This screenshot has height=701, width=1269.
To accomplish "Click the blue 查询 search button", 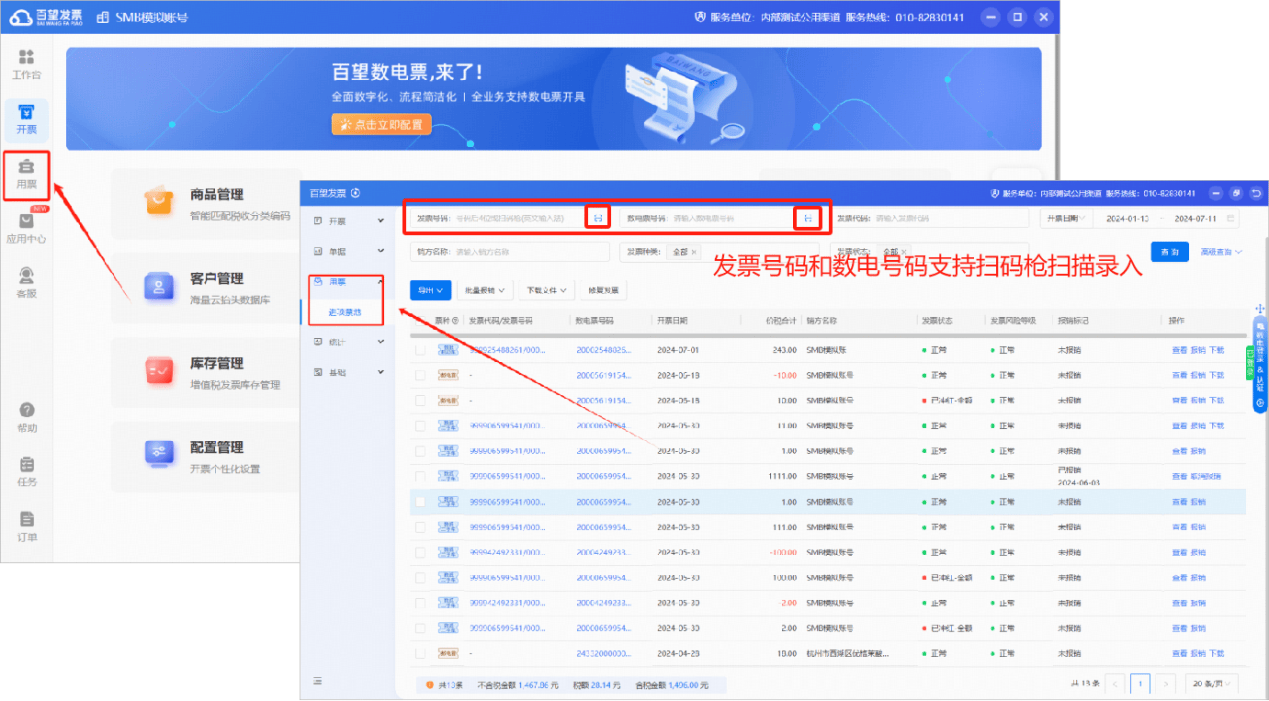I will (1169, 252).
